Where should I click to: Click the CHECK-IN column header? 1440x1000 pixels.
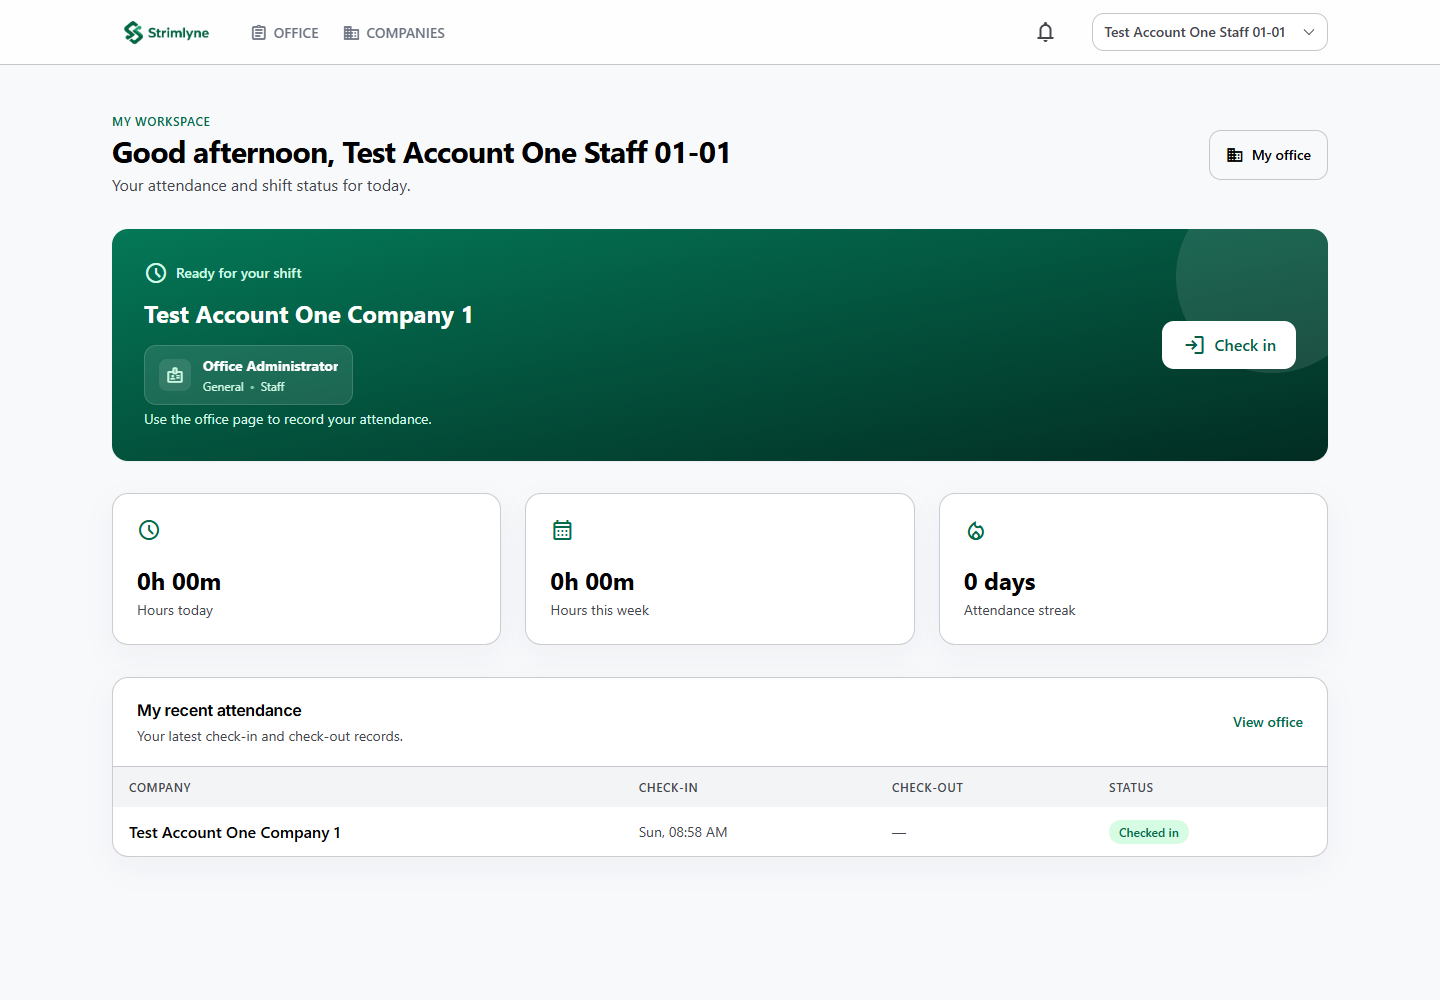pos(668,788)
